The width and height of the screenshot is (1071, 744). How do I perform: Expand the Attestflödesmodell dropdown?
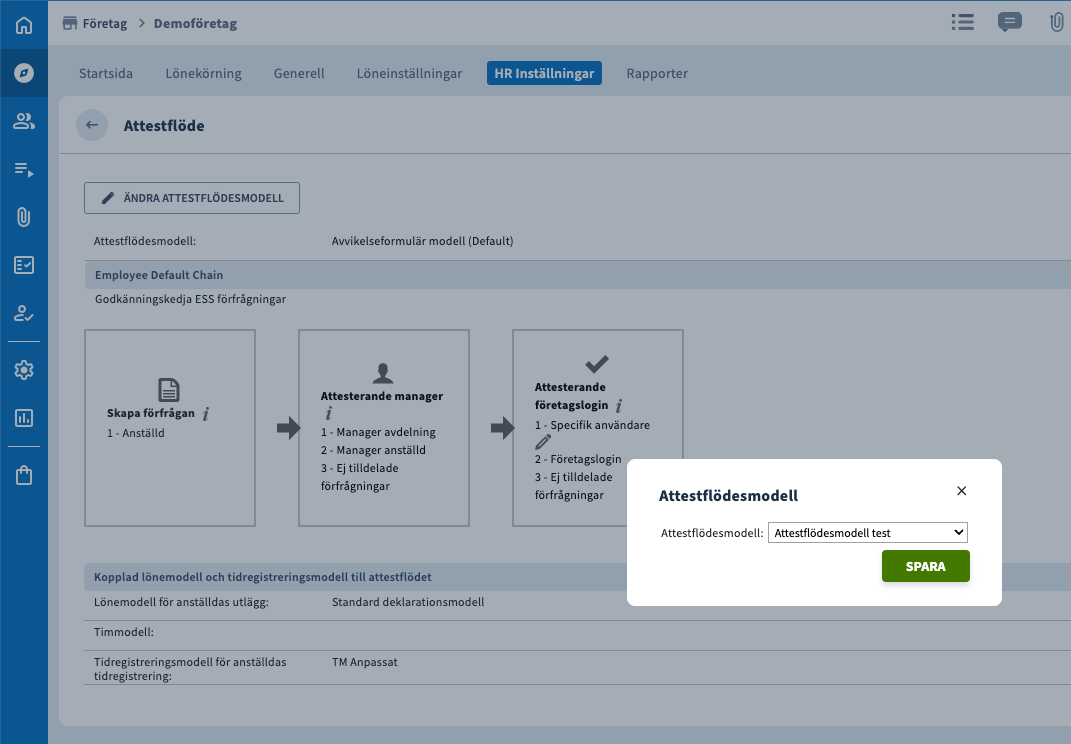[x=867, y=533]
